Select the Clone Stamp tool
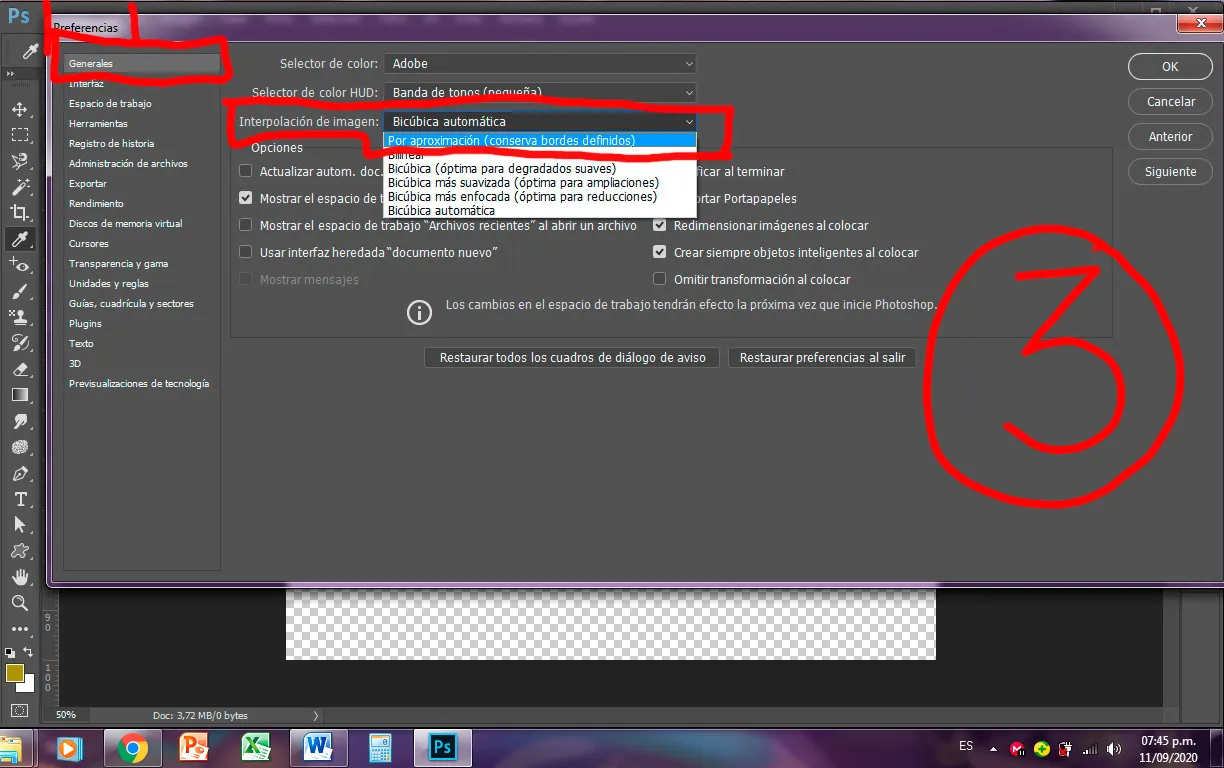Image resolution: width=1224 pixels, height=768 pixels. click(x=19, y=317)
